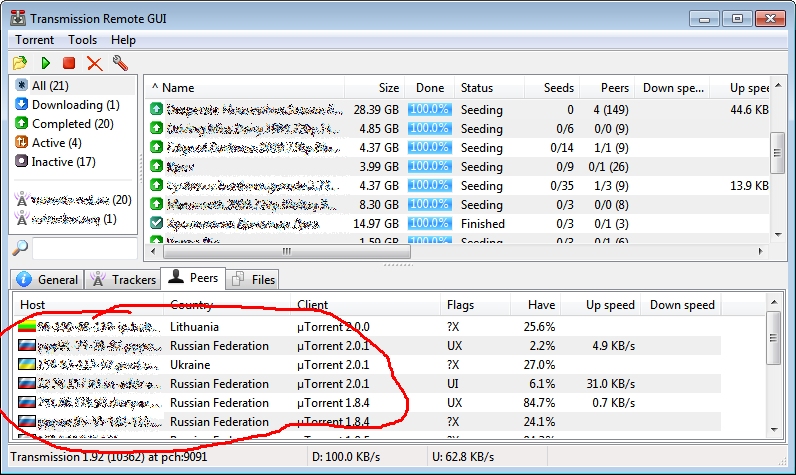This screenshot has width=796, height=475.
Task: Select peer row showing 4.9 KB/s
Action: tap(367, 346)
